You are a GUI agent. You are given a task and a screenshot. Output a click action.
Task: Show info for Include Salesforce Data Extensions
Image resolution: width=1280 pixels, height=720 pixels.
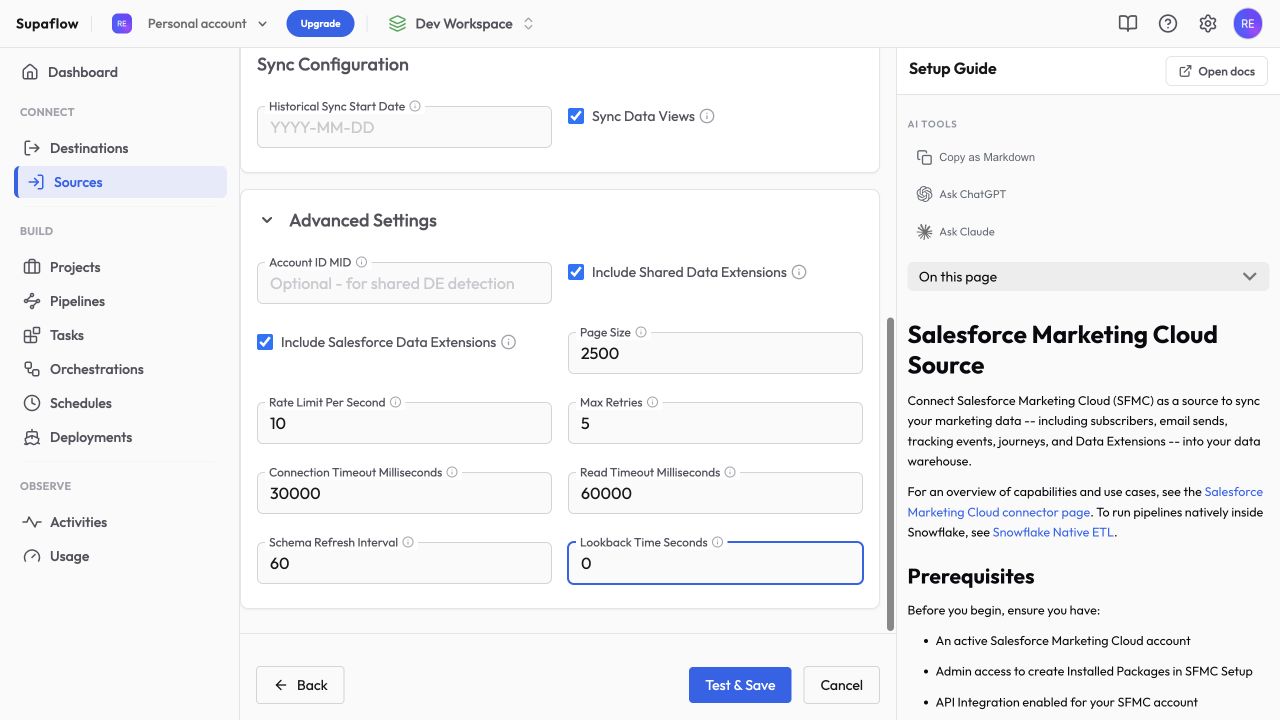[x=508, y=342]
